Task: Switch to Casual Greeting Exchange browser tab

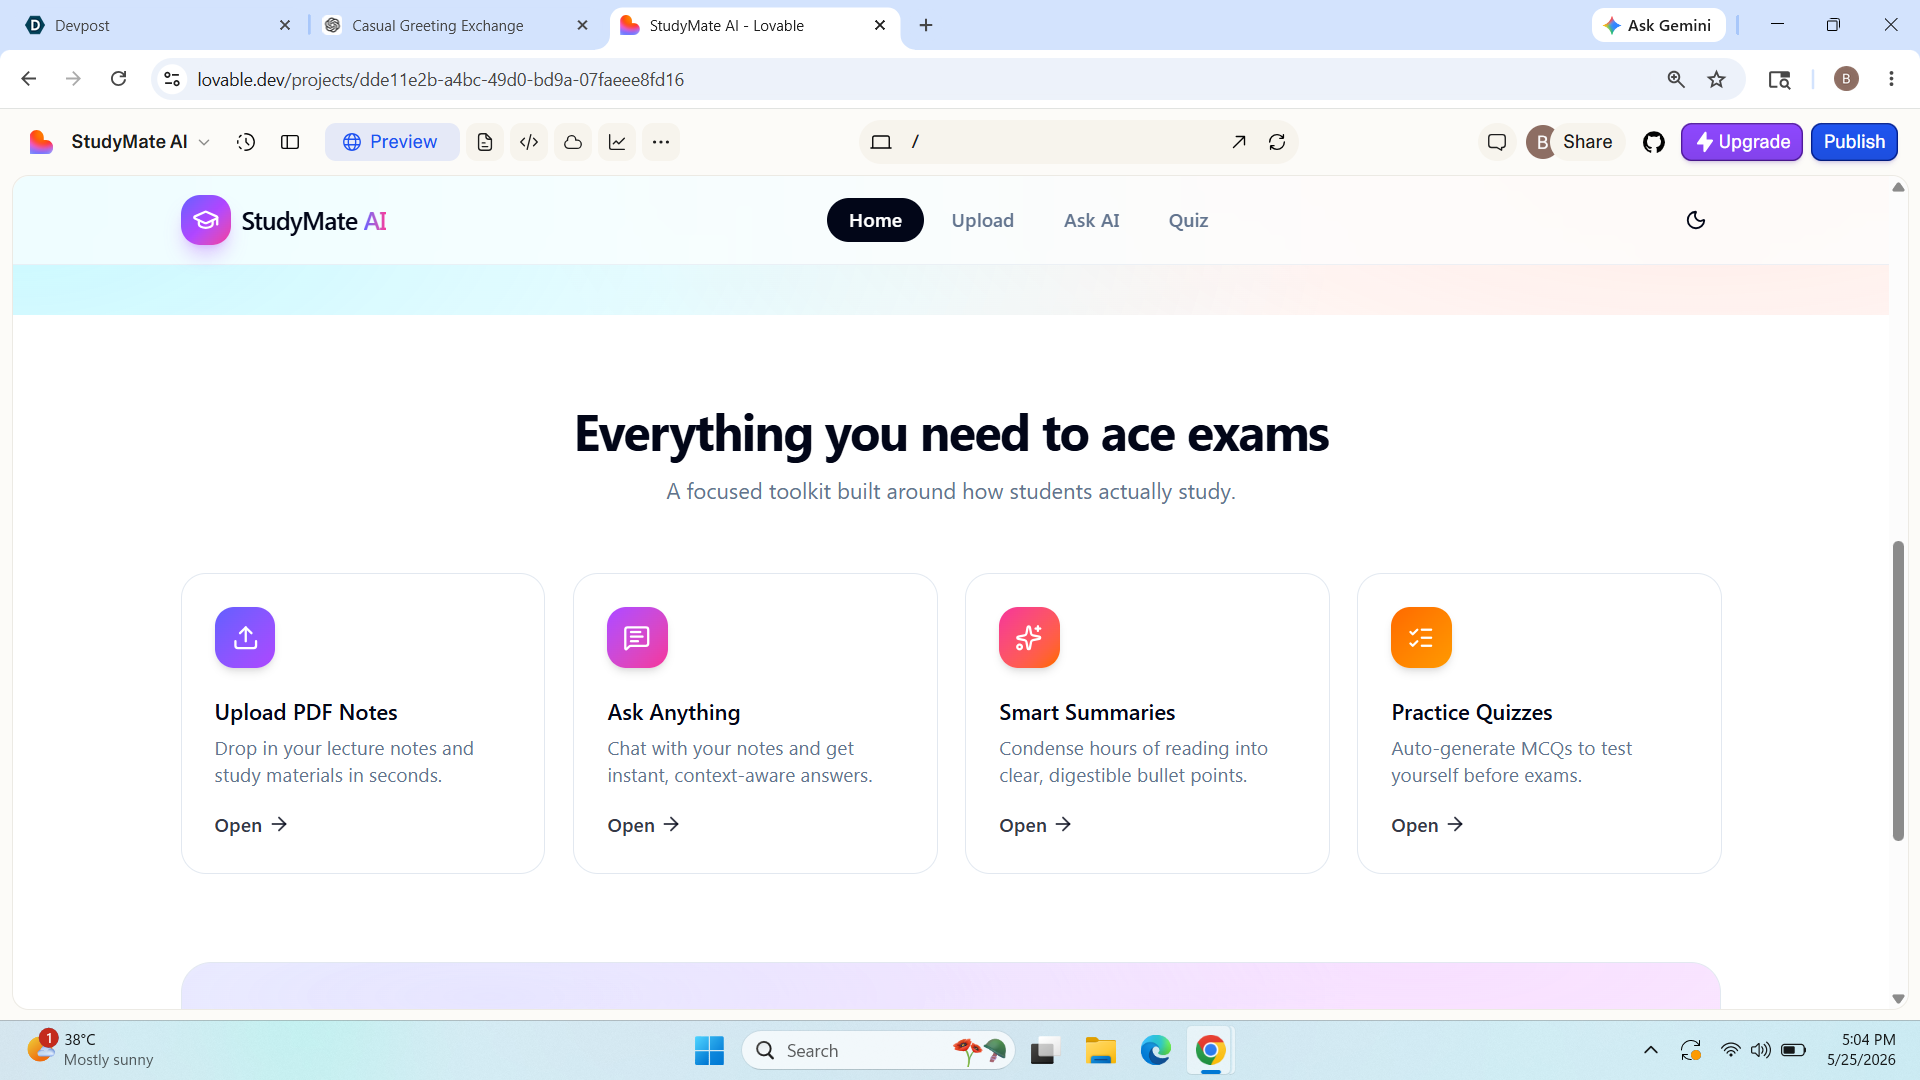Action: click(x=455, y=25)
